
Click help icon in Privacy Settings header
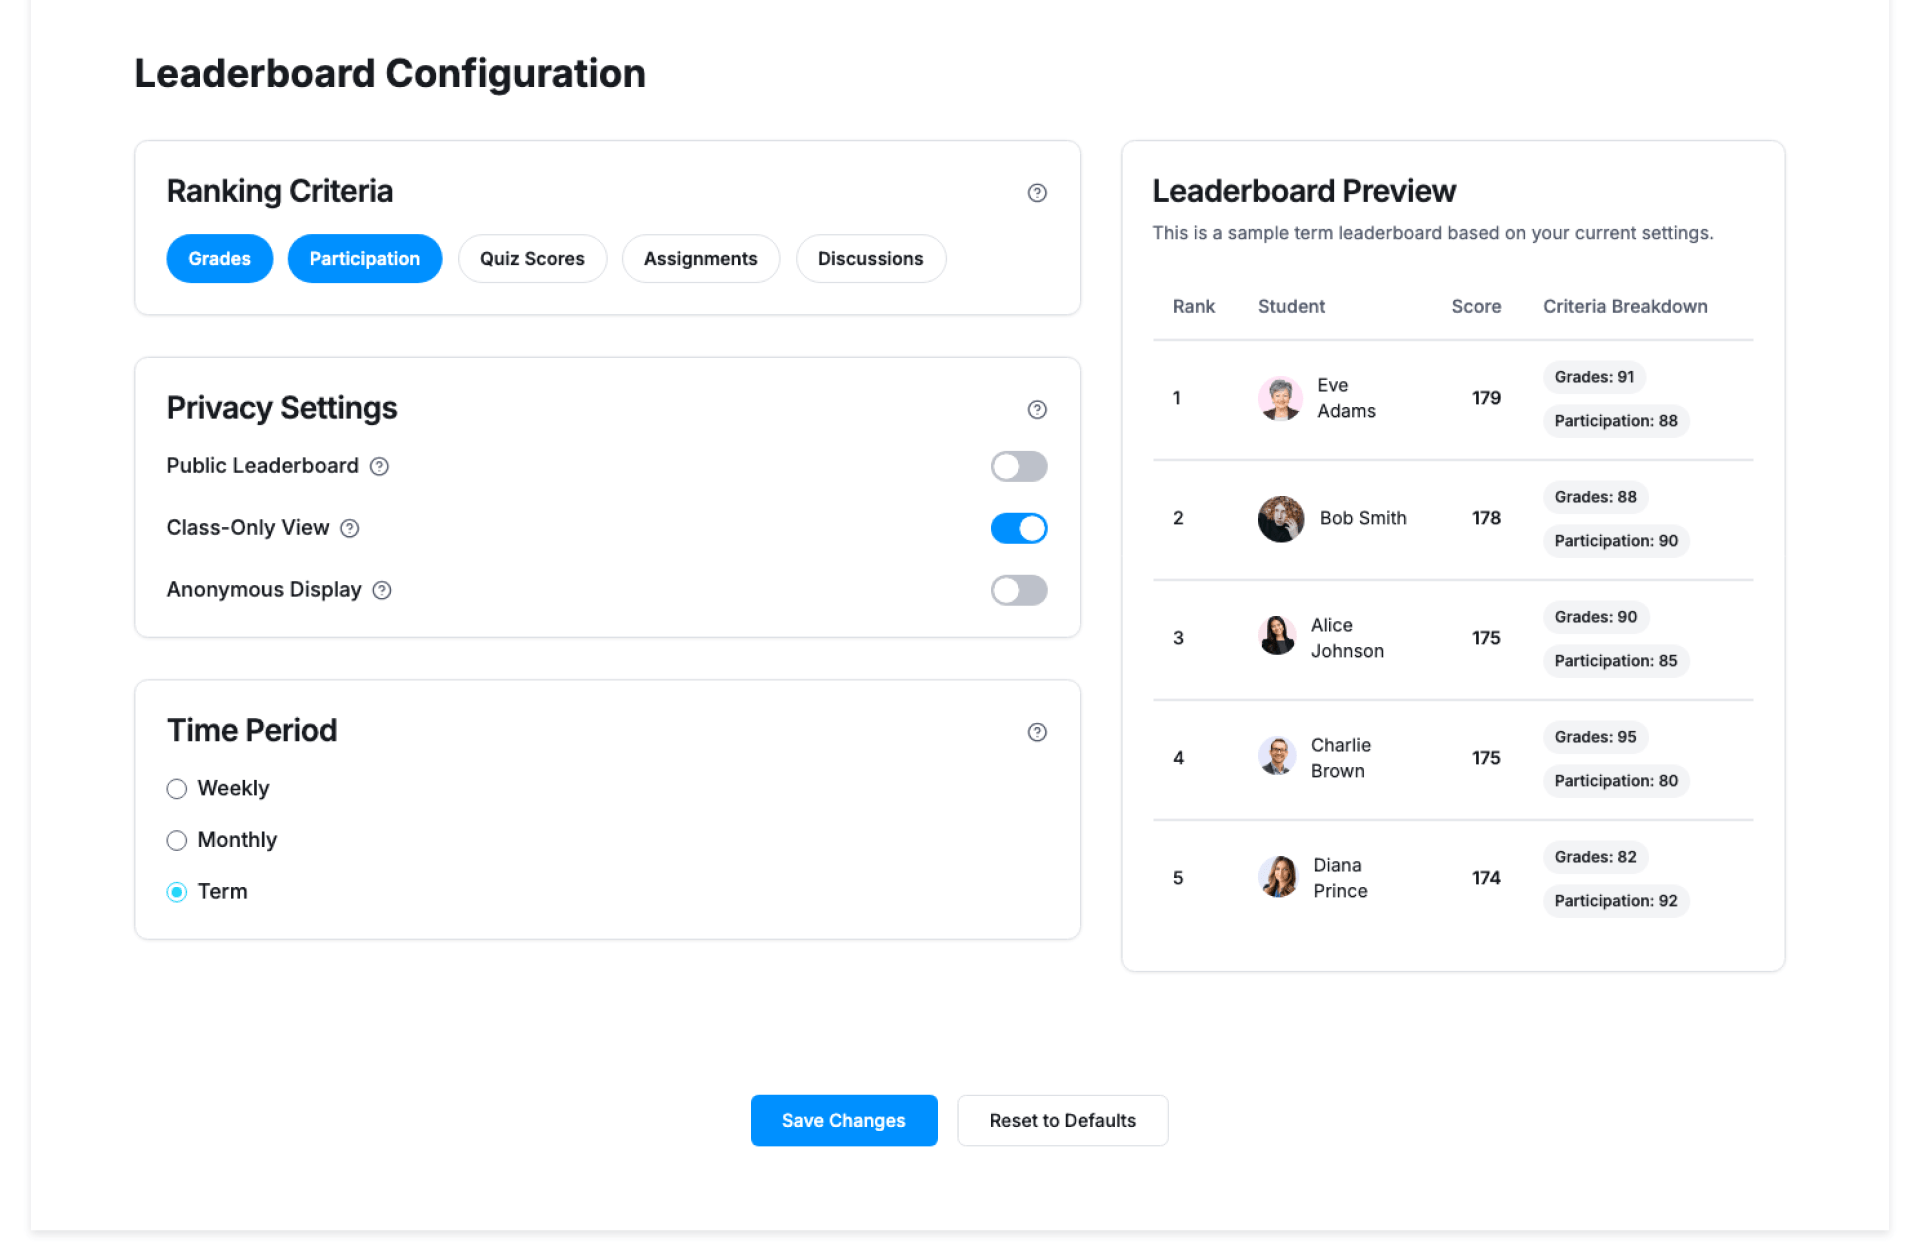[1037, 410]
